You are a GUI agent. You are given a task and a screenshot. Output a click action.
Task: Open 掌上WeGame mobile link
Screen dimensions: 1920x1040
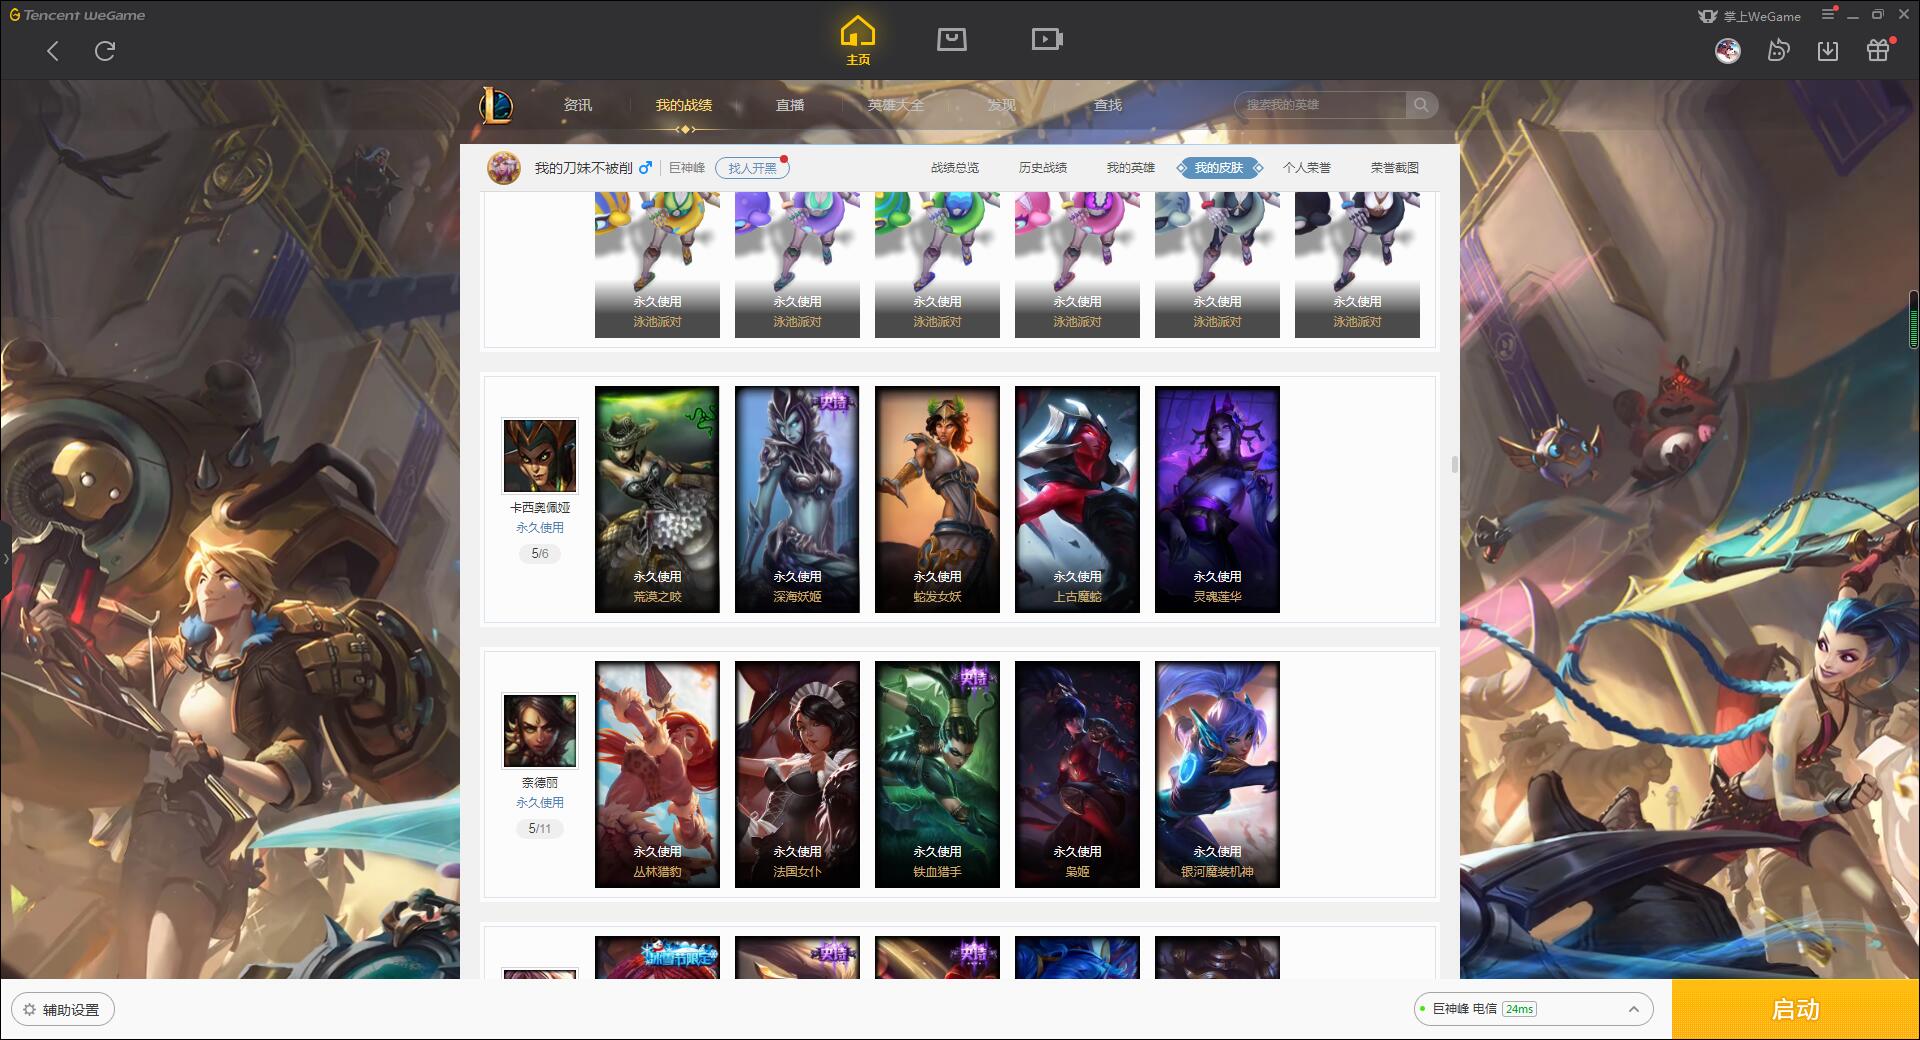click(x=1749, y=16)
